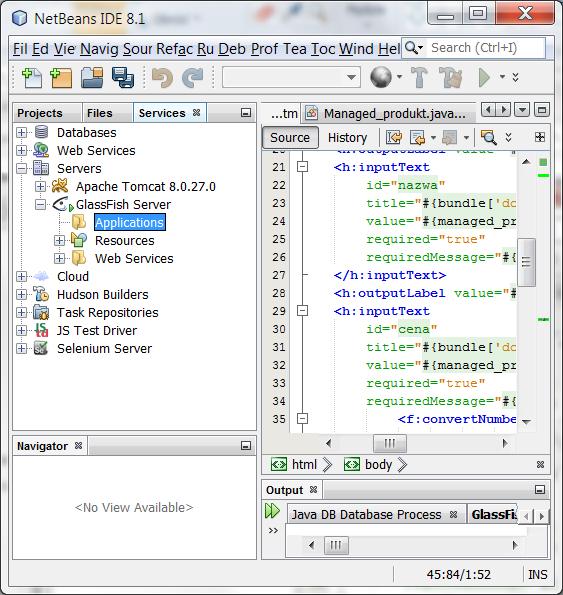Expand the Apache Tomcat node
The width and height of the screenshot is (563, 595).
tap(40, 186)
